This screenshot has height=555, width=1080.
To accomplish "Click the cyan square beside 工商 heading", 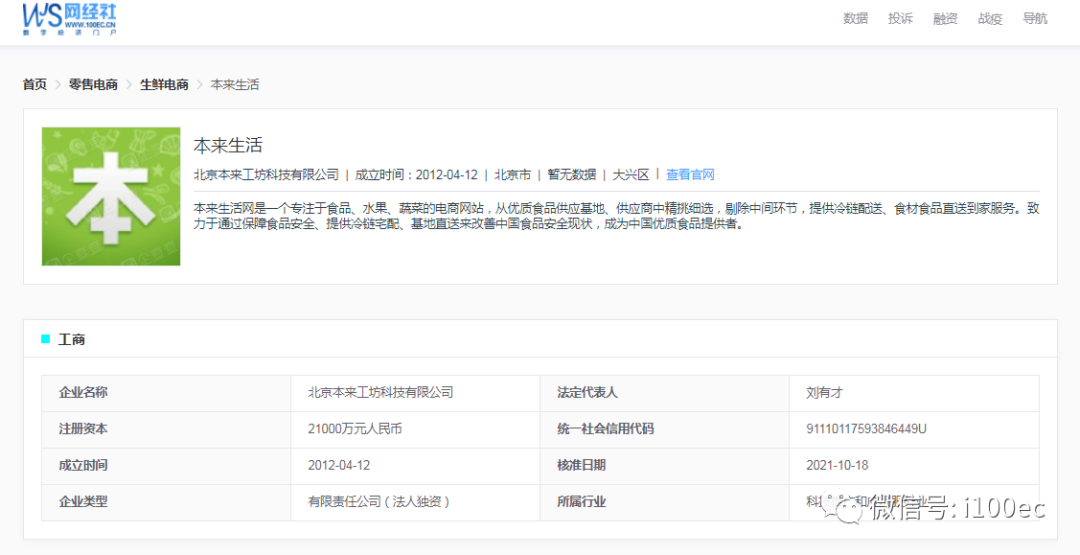I will click(x=45, y=339).
